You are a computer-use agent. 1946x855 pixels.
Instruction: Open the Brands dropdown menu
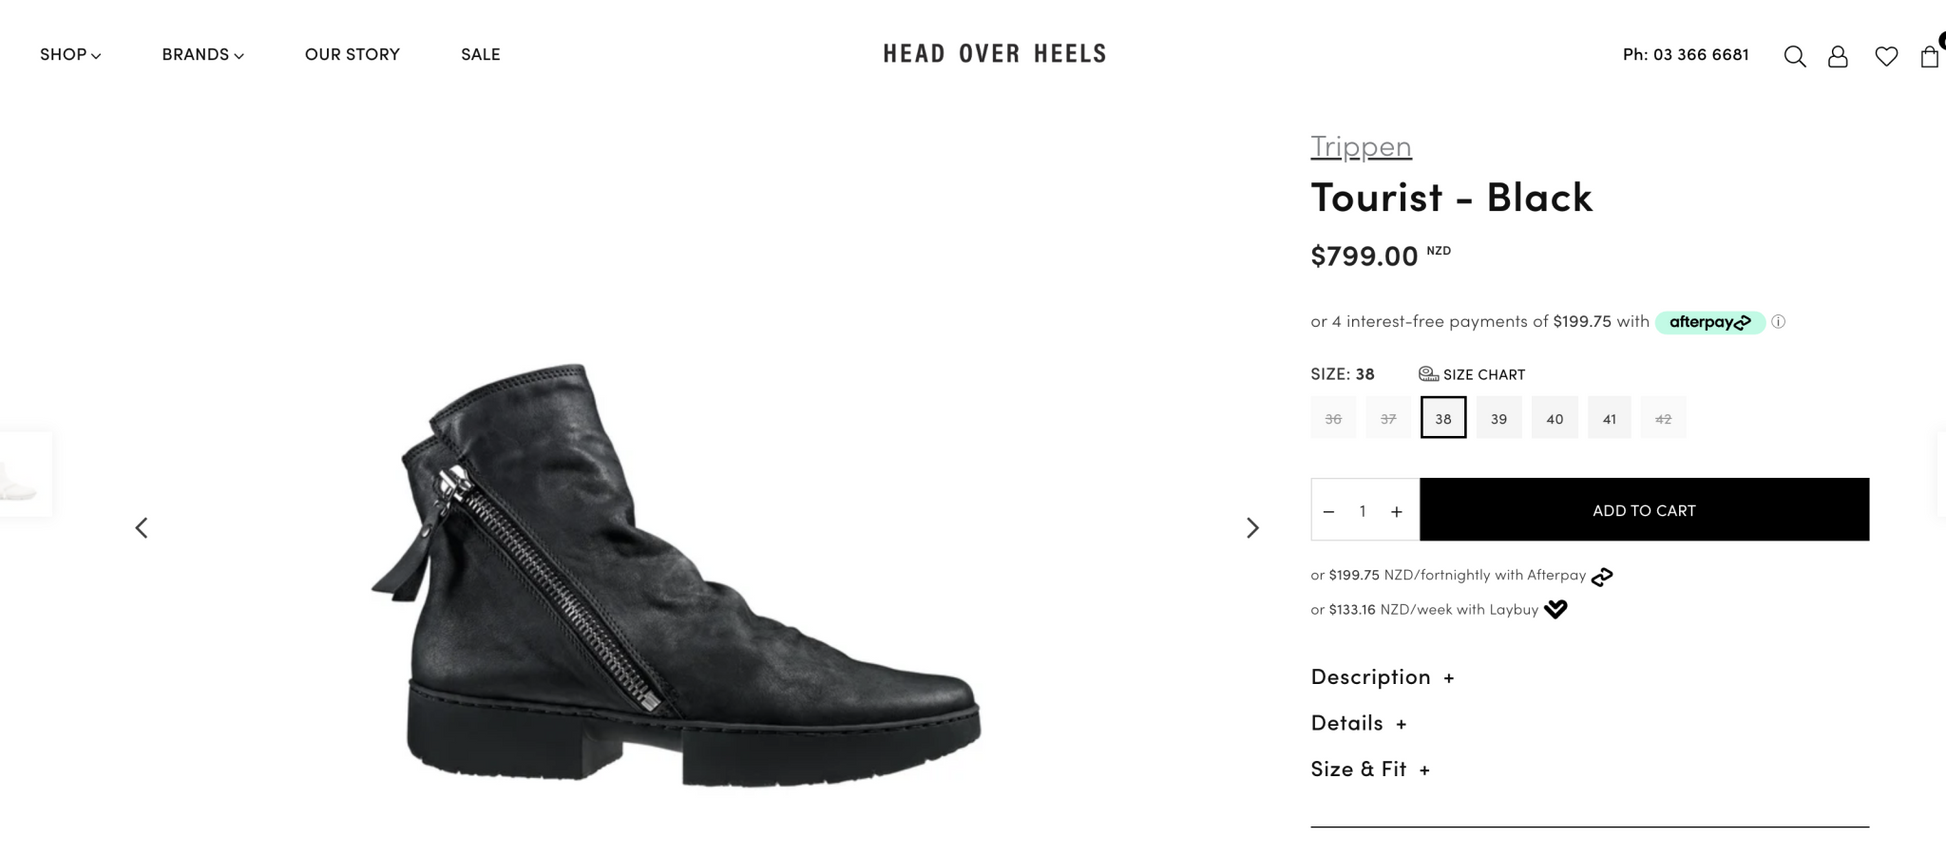(202, 54)
